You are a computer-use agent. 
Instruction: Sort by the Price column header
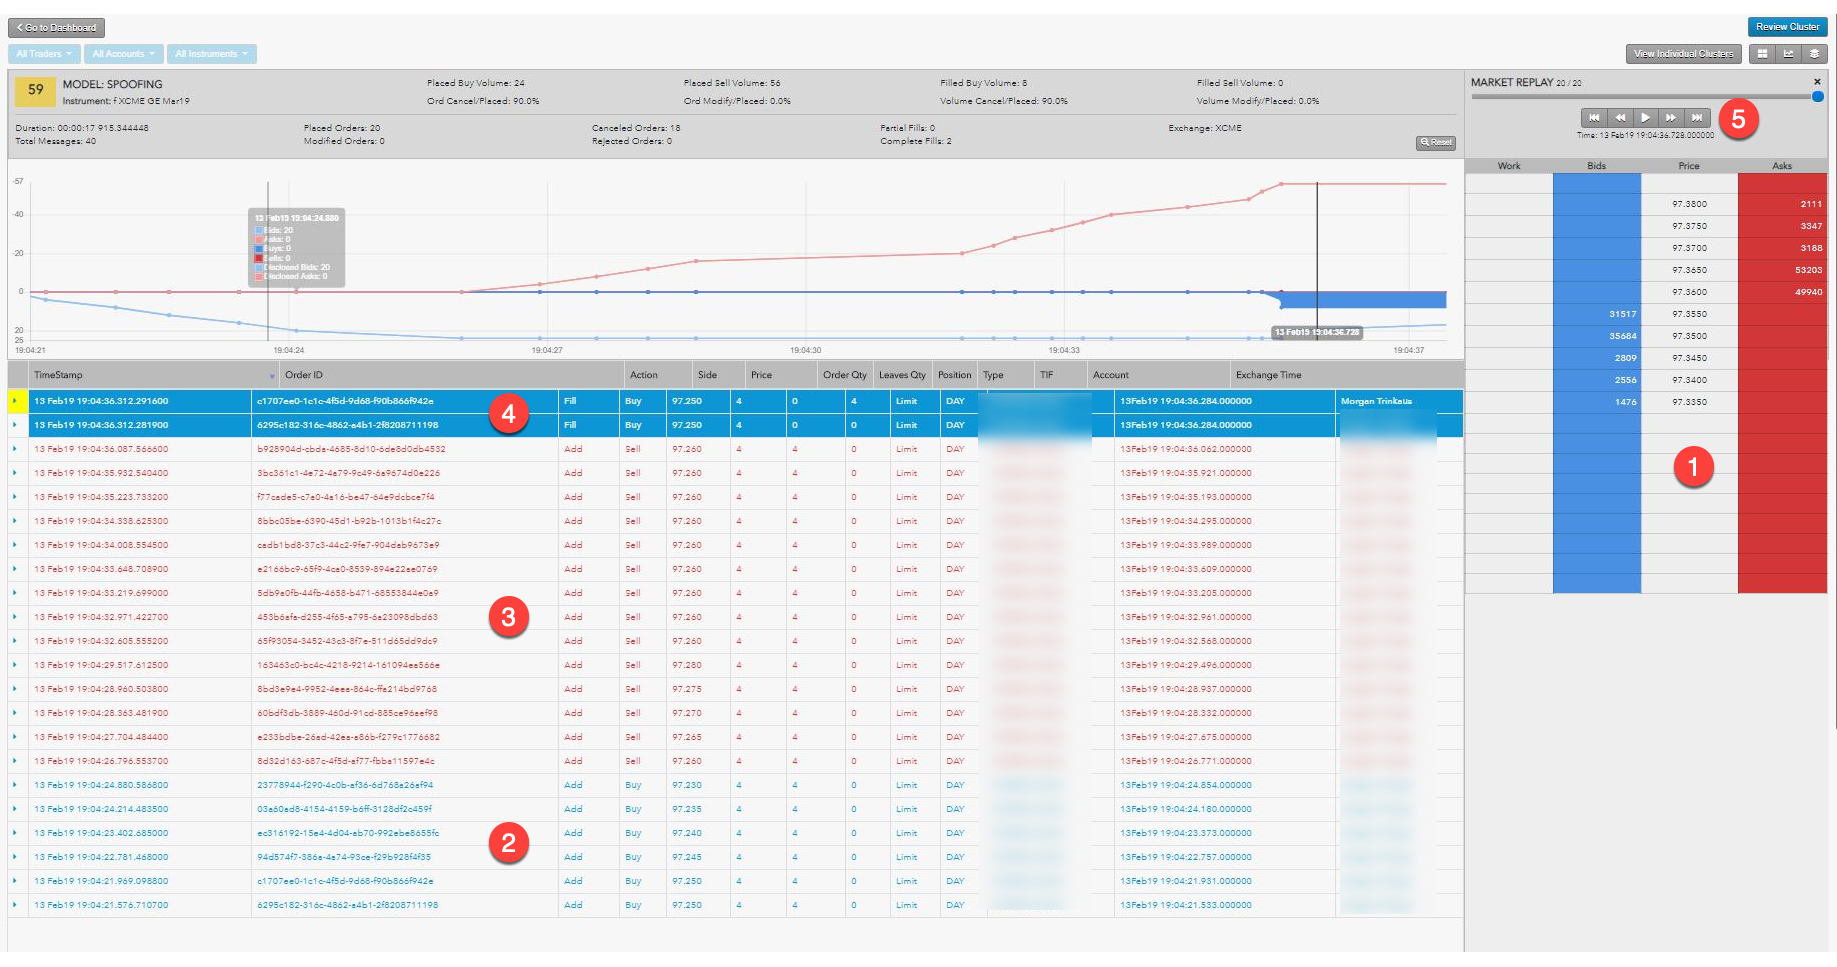click(x=762, y=375)
